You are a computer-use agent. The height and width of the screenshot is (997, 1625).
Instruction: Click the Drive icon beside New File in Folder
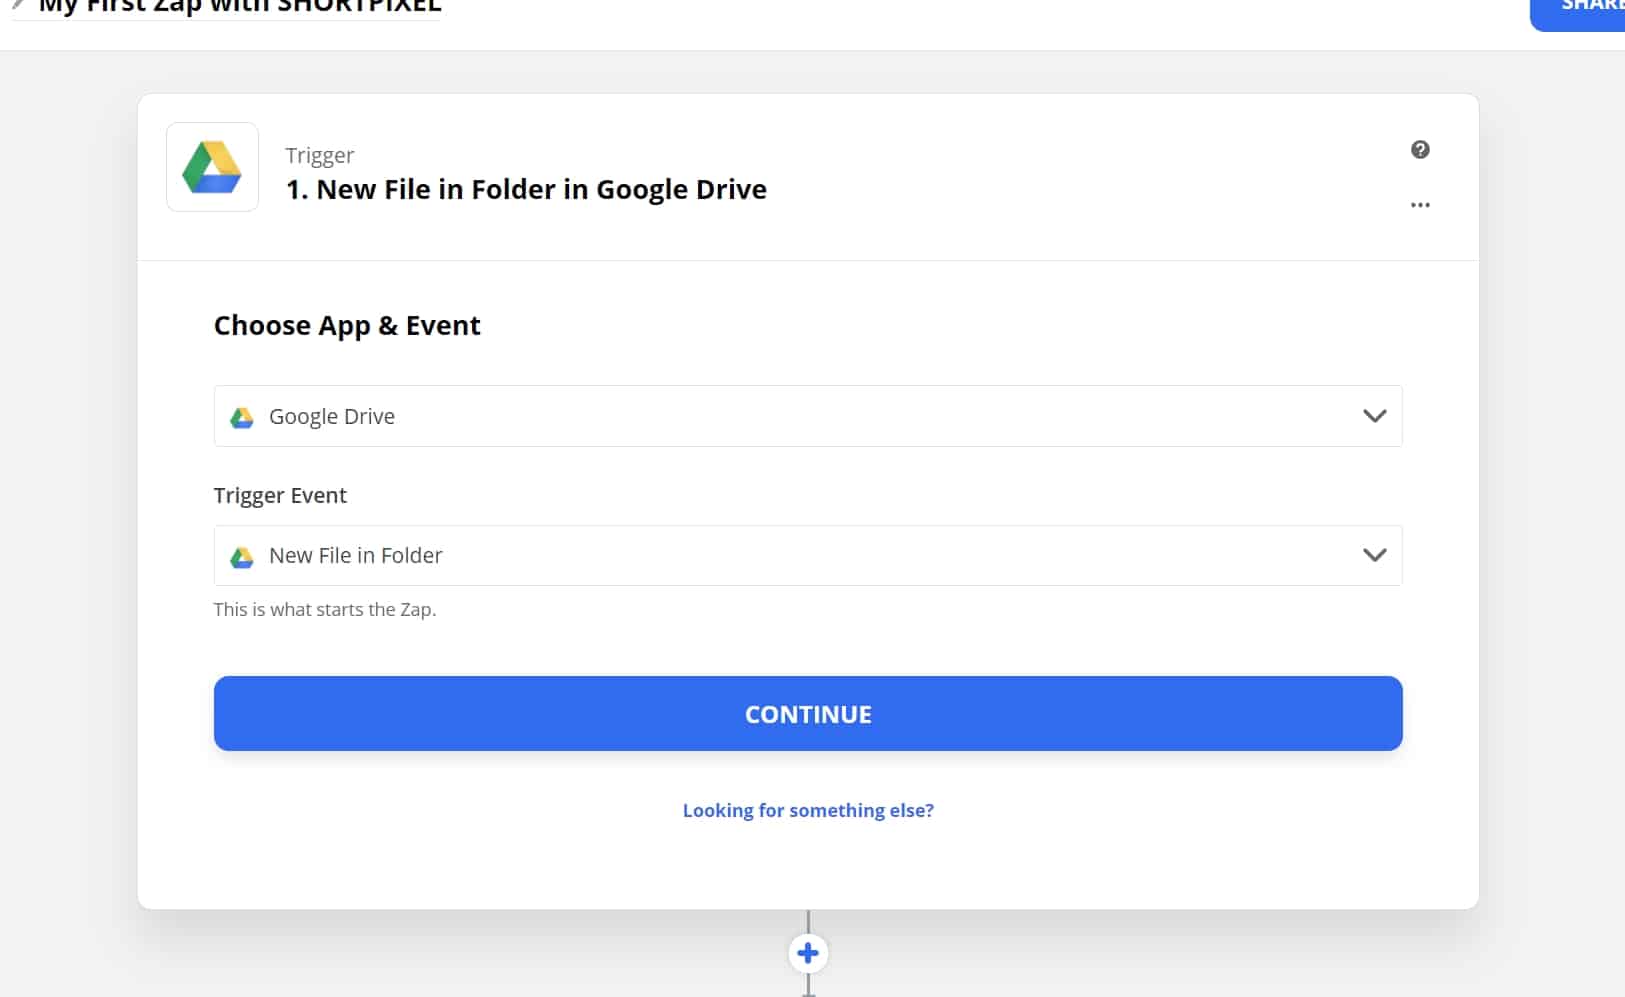pyautogui.click(x=242, y=557)
